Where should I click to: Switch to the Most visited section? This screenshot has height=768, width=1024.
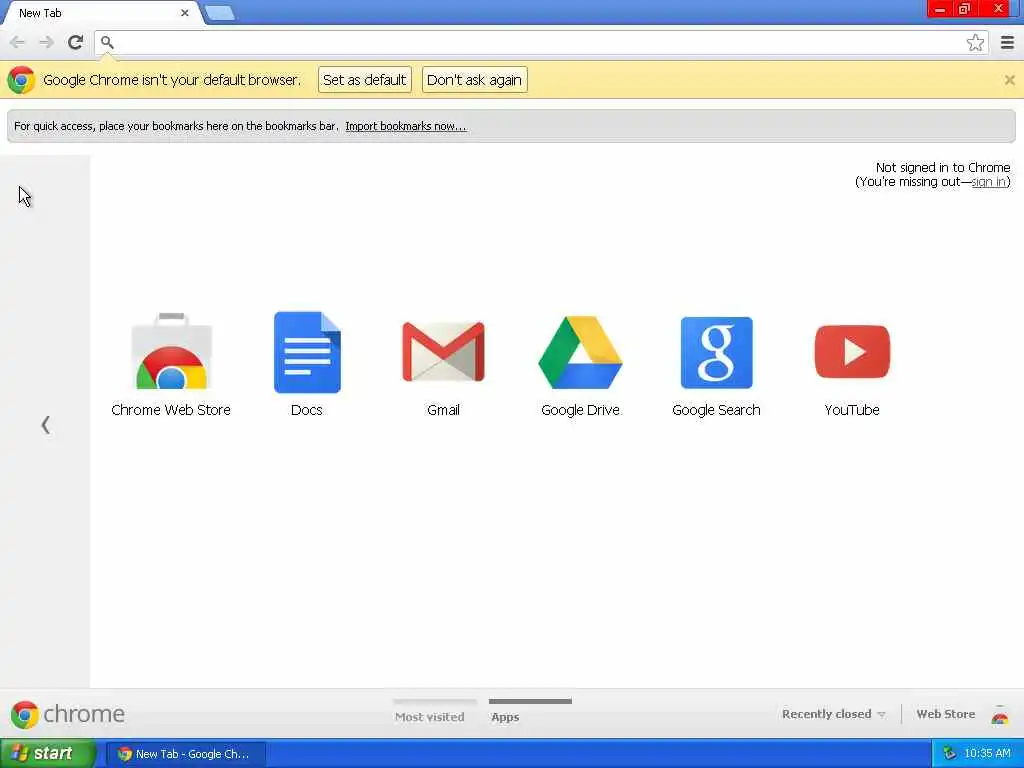click(x=430, y=716)
